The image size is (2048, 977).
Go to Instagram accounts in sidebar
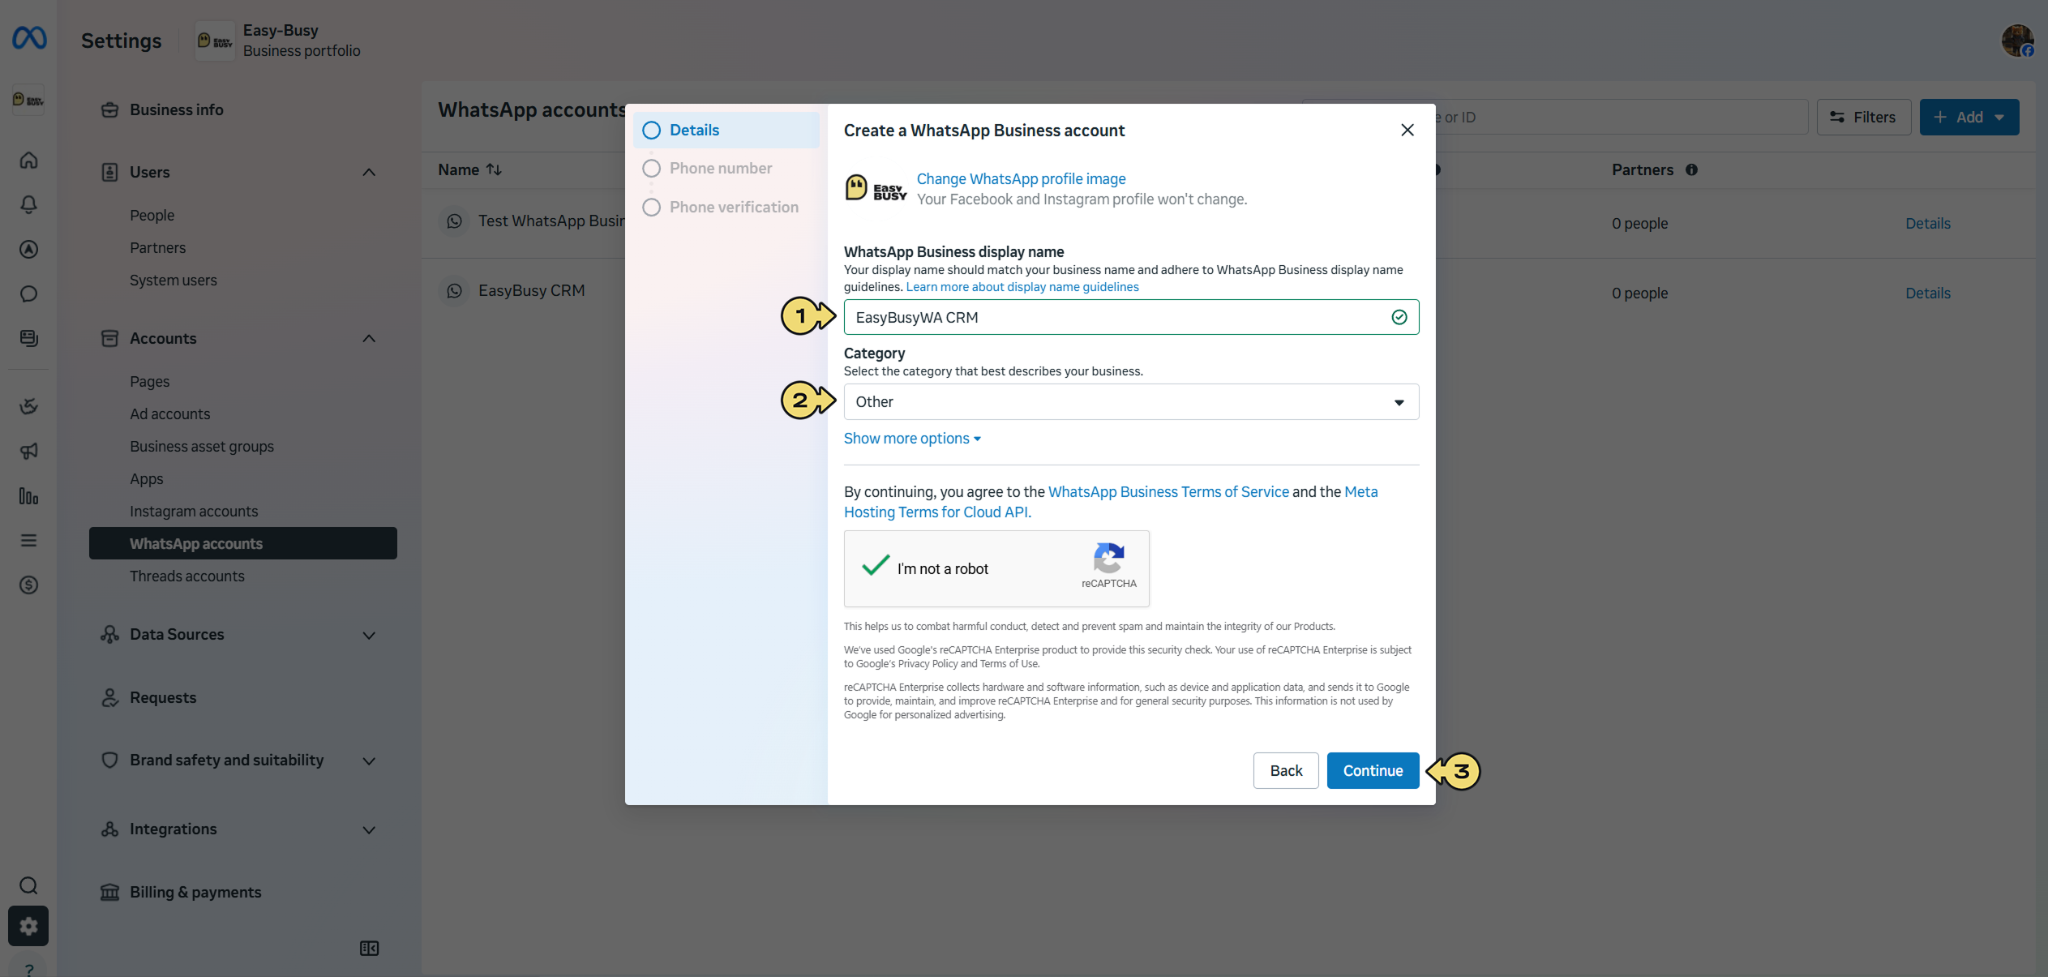click(194, 511)
